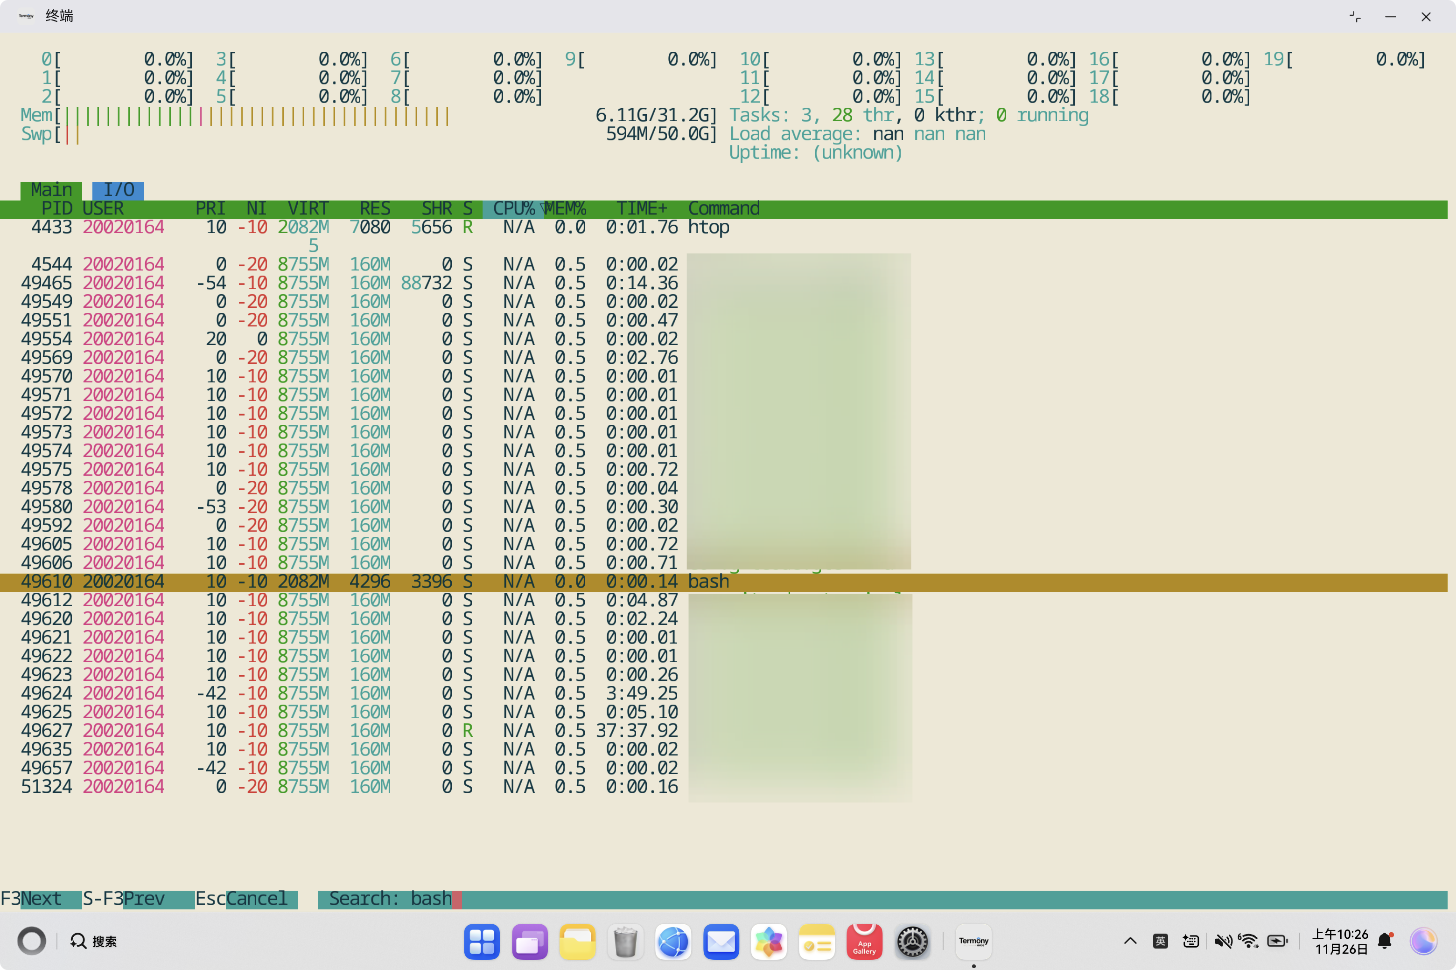The height and width of the screenshot is (970, 1456).
Task: Click the Search: bash input field
Action: [882, 899]
